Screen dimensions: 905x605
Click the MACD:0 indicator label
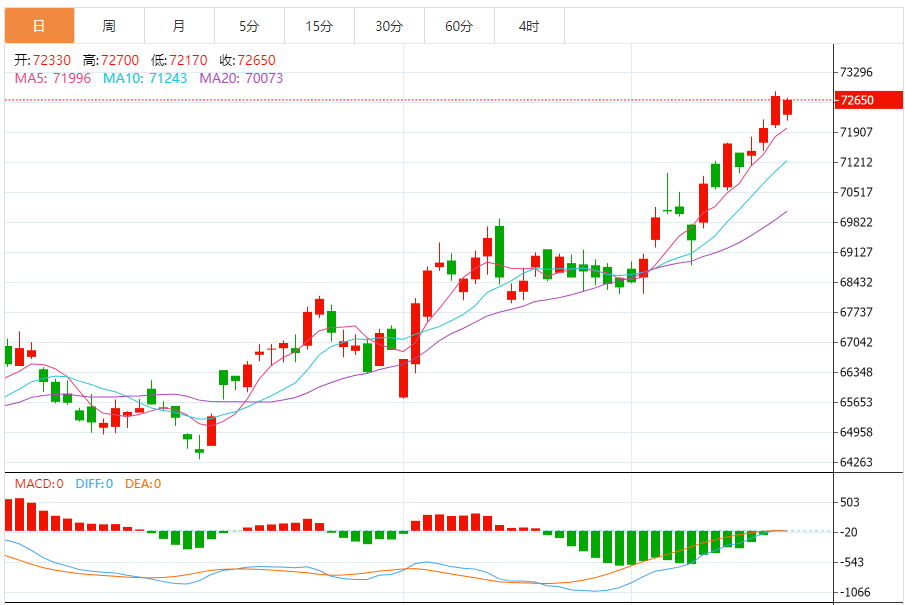pos(39,484)
